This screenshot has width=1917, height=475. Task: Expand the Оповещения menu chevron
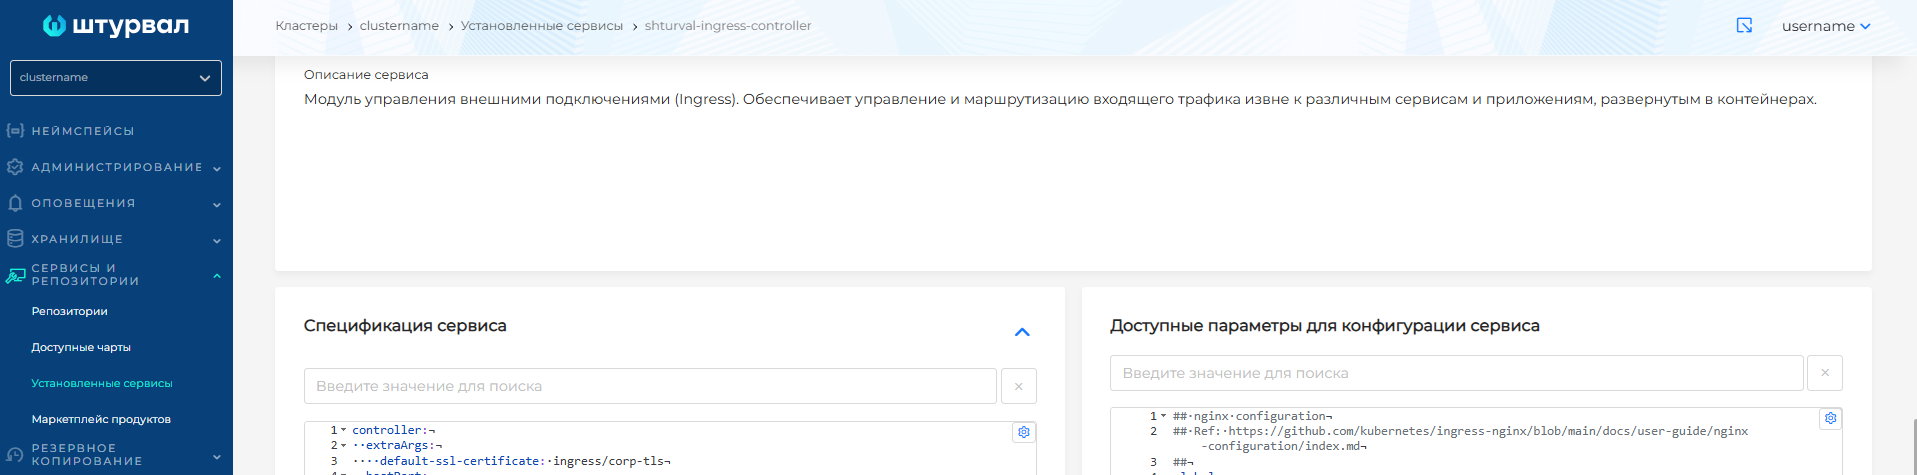click(x=217, y=204)
